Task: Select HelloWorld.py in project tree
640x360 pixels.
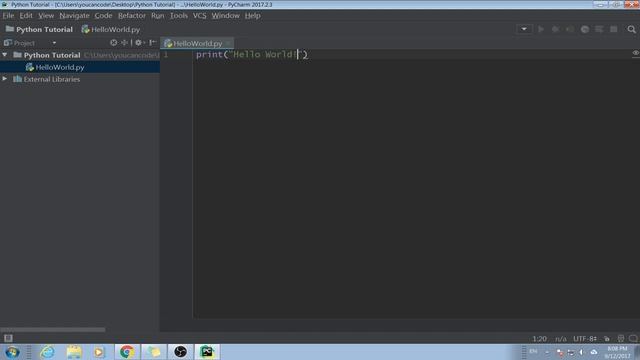Action: tap(80, 67)
